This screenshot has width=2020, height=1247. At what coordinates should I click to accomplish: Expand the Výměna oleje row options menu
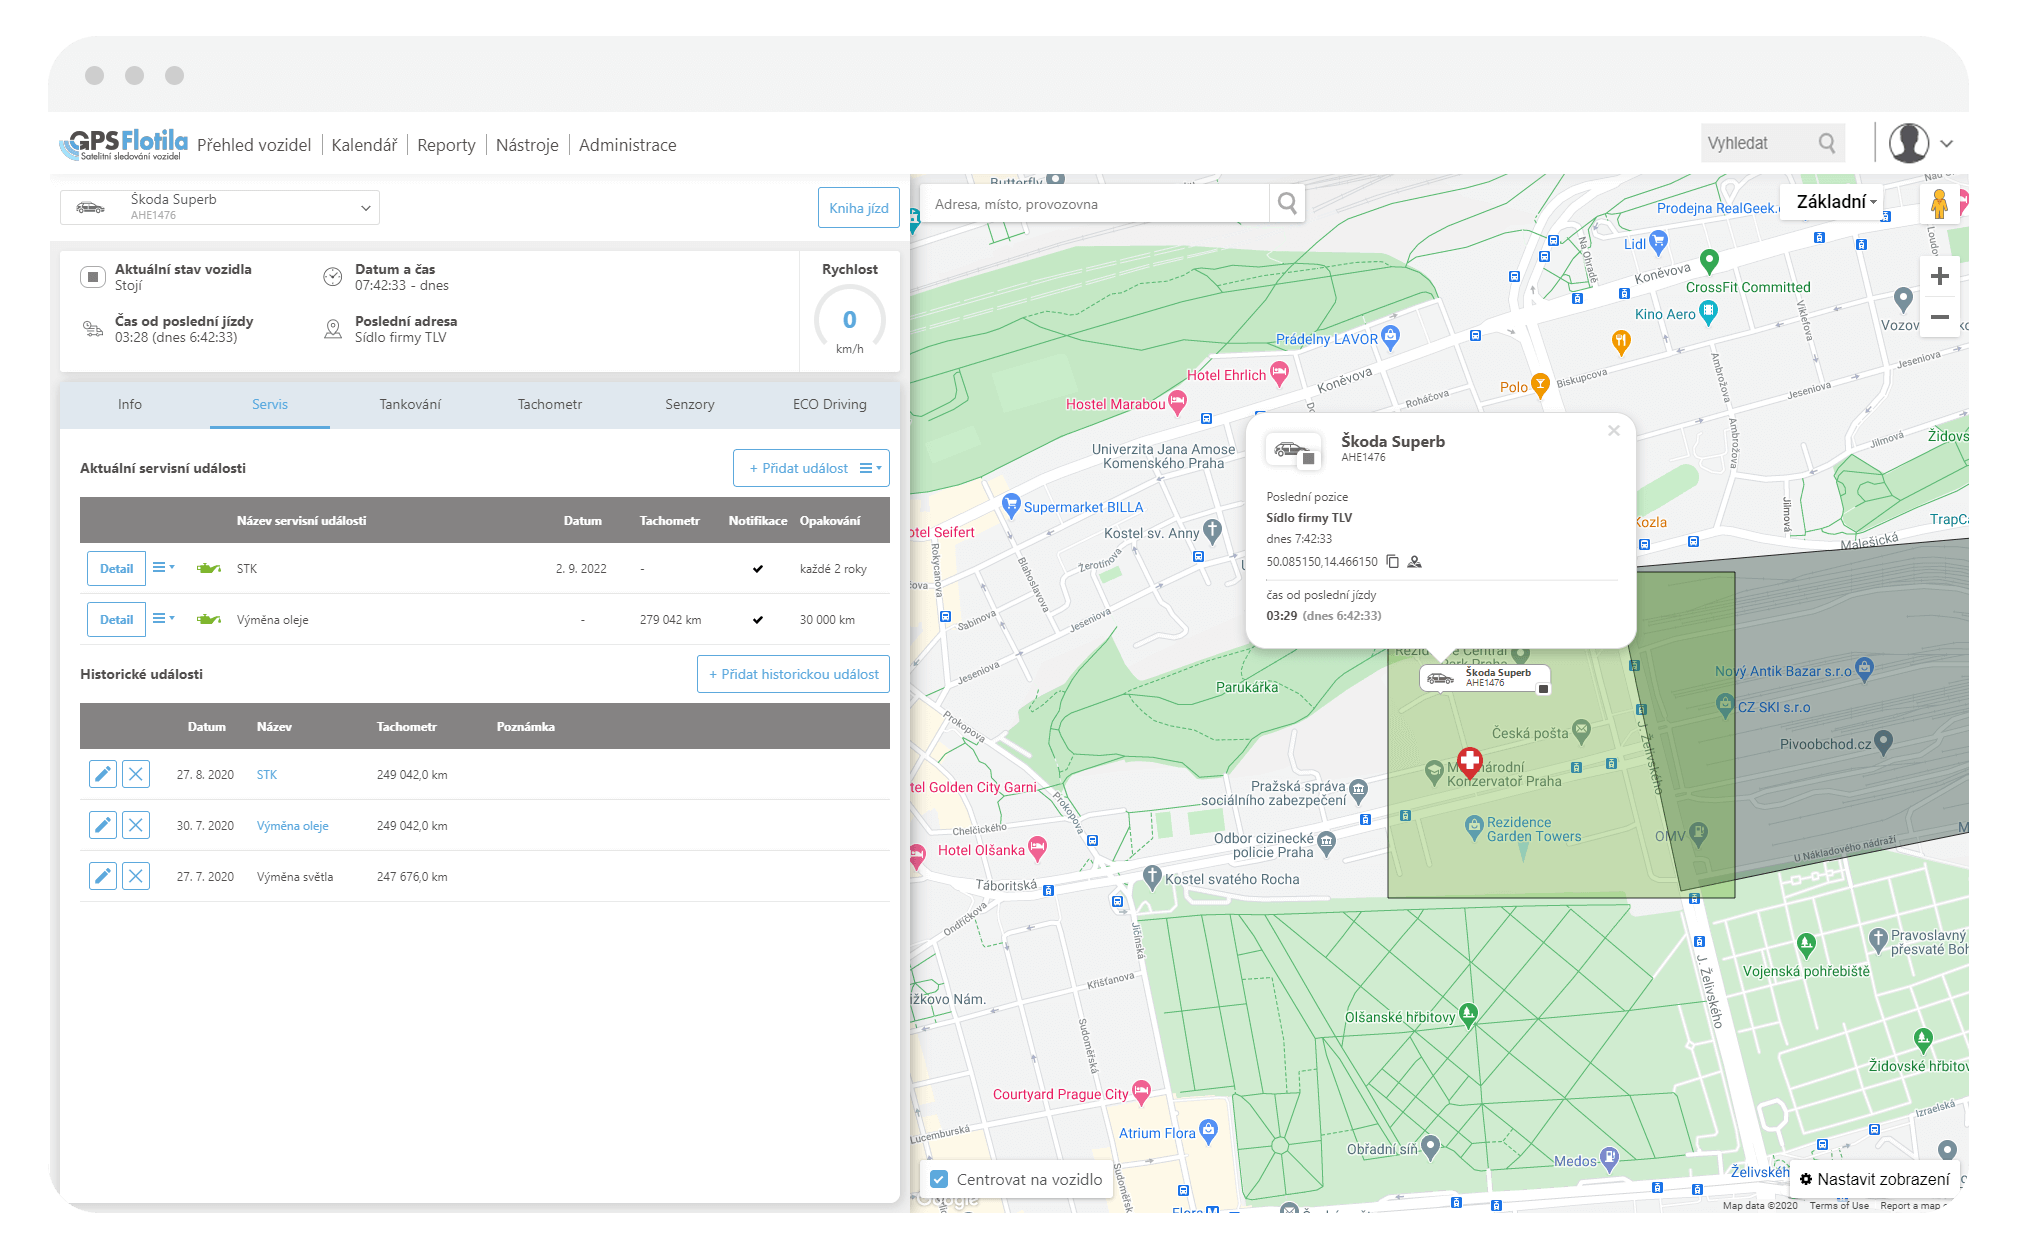(x=163, y=618)
